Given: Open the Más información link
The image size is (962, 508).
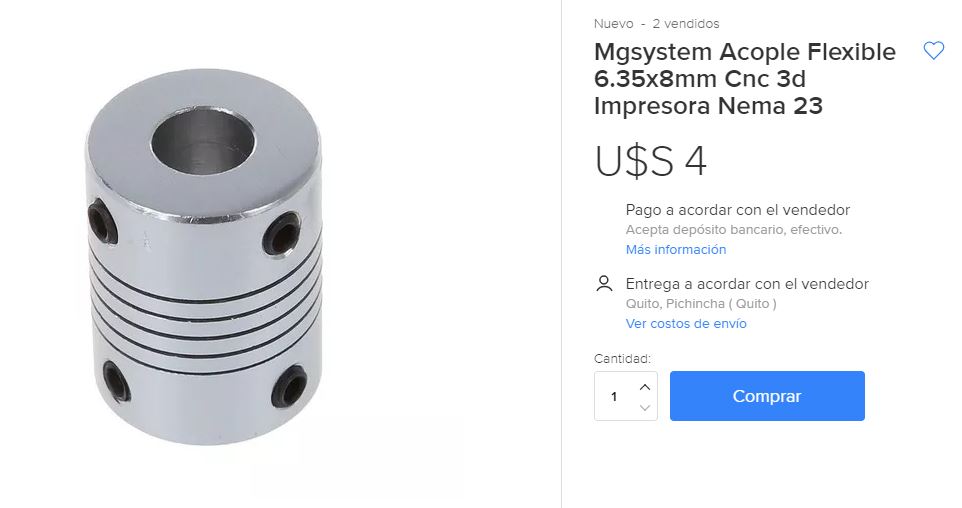Looking at the screenshot, I should tap(675, 250).
